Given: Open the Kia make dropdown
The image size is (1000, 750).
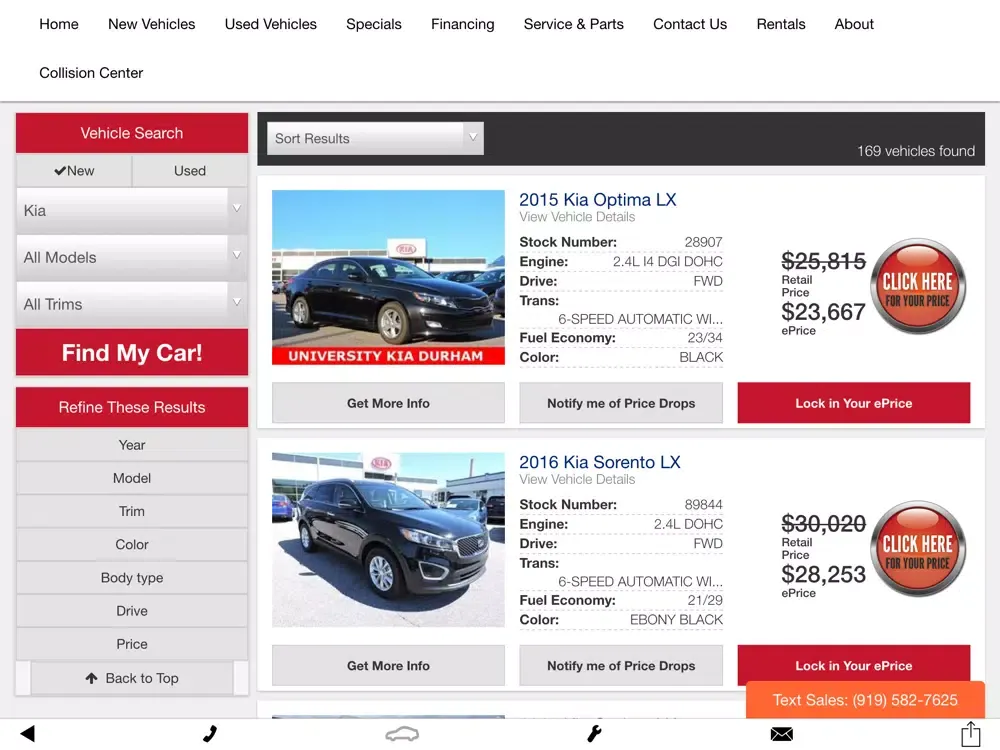Looking at the screenshot, I should (132, 210).
